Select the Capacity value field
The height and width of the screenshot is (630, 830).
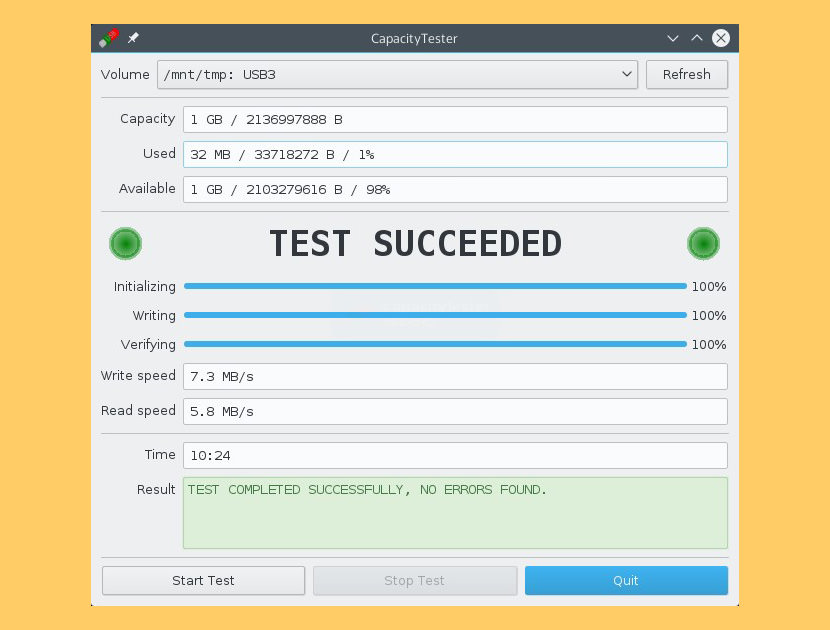point(455,119)
